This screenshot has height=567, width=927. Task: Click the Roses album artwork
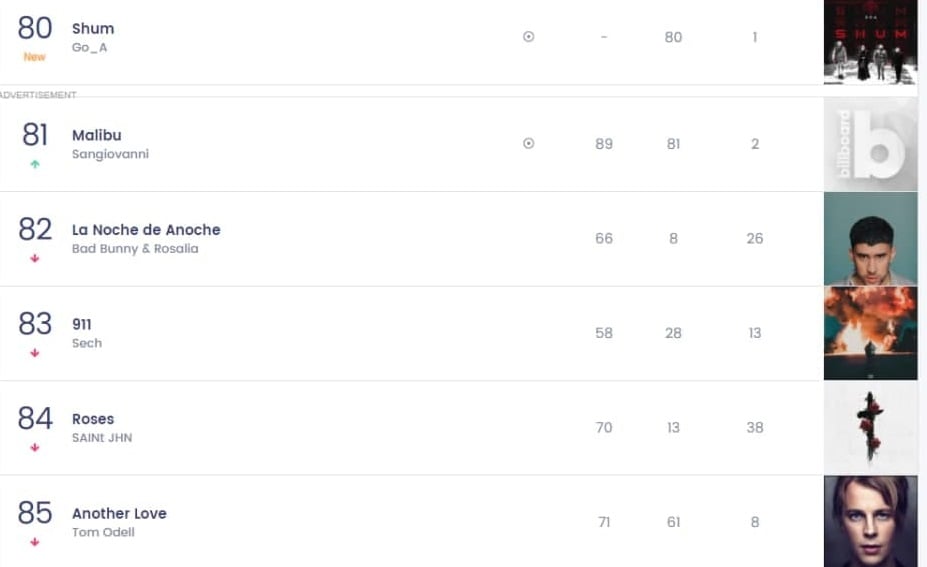[870, 428]
